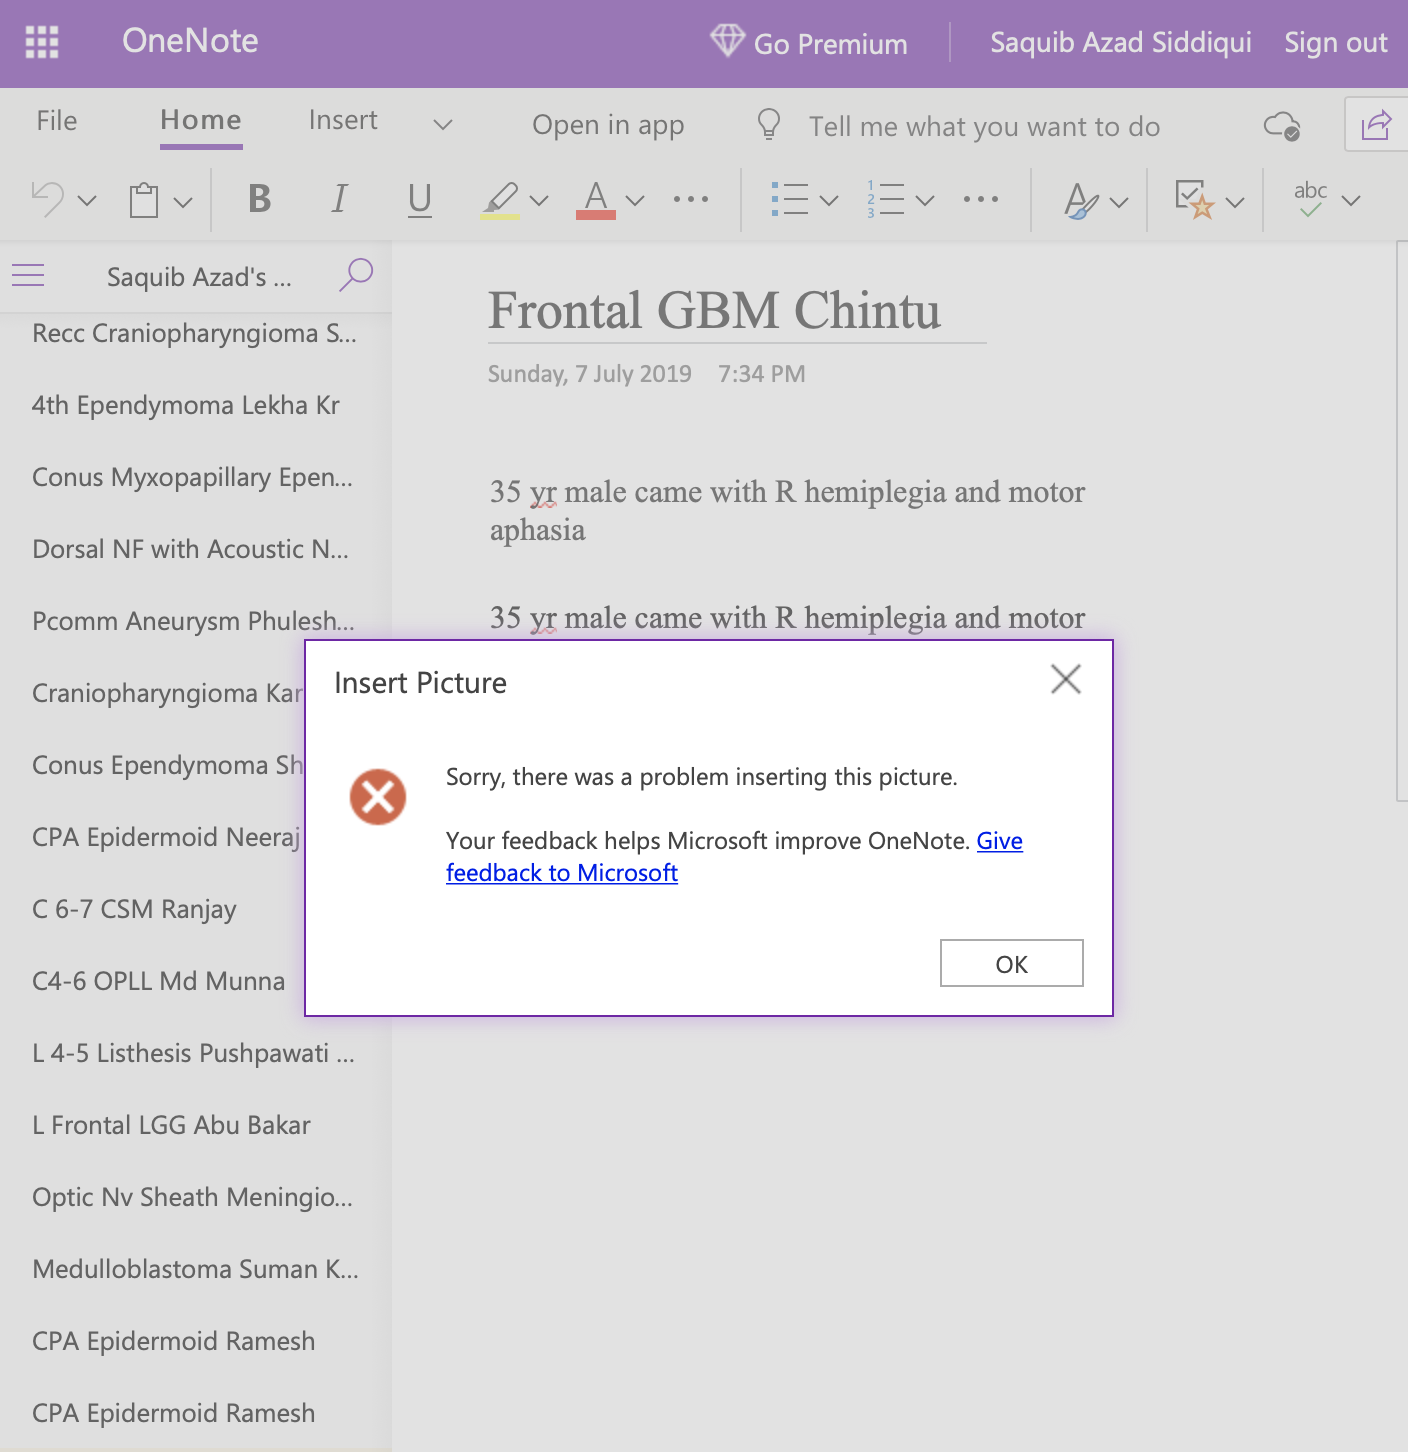The width and height of the screenshot is (1408, 1452).
Task: Expand the numbering library dropdown
Action: tap(925, 201)
